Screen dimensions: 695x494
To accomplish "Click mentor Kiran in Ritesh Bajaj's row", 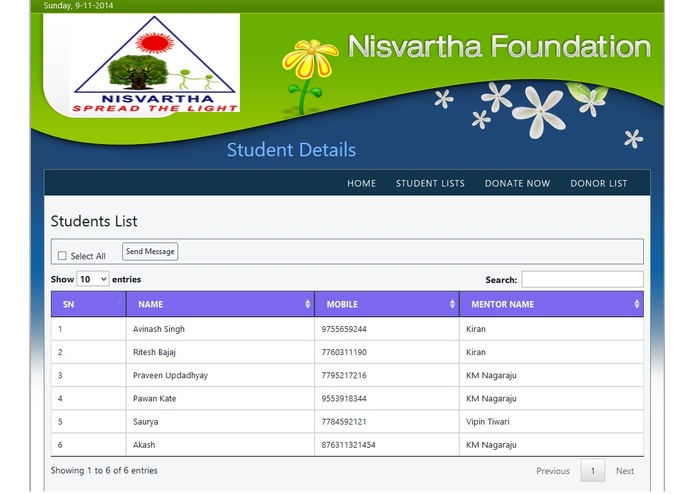I will pos(476,352).
